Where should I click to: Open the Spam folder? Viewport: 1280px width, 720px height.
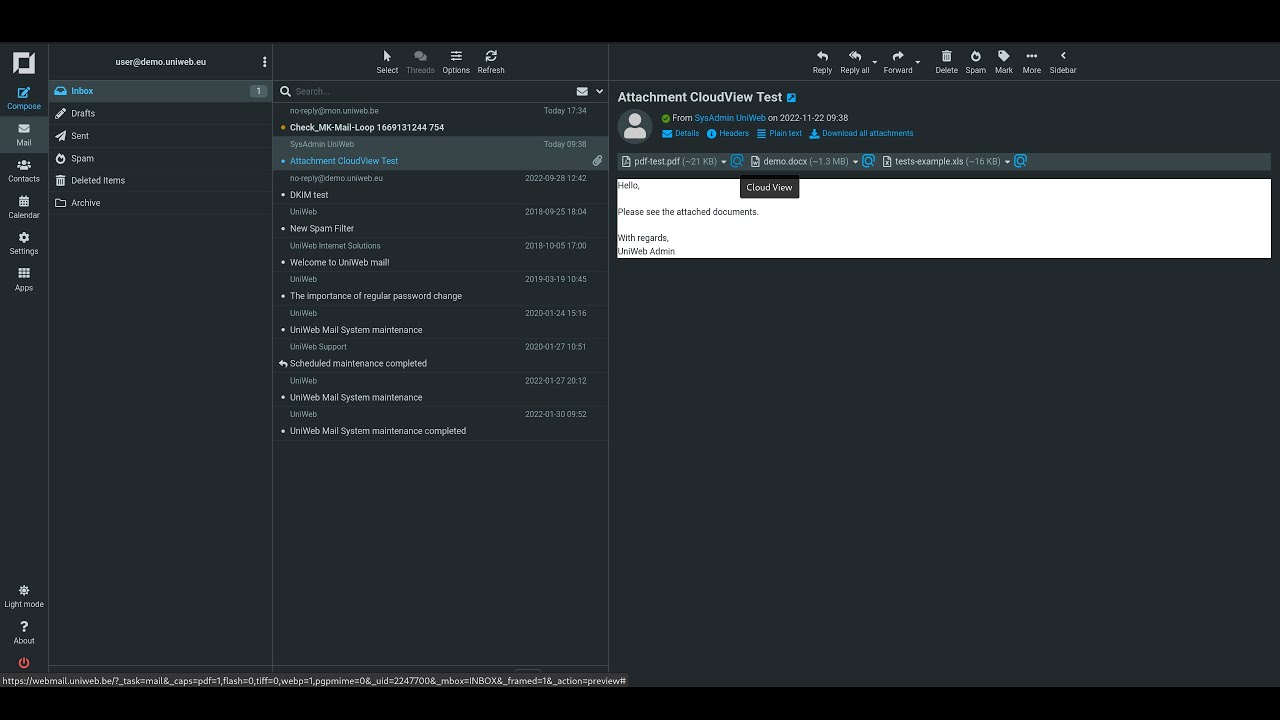tap(160, 158)
